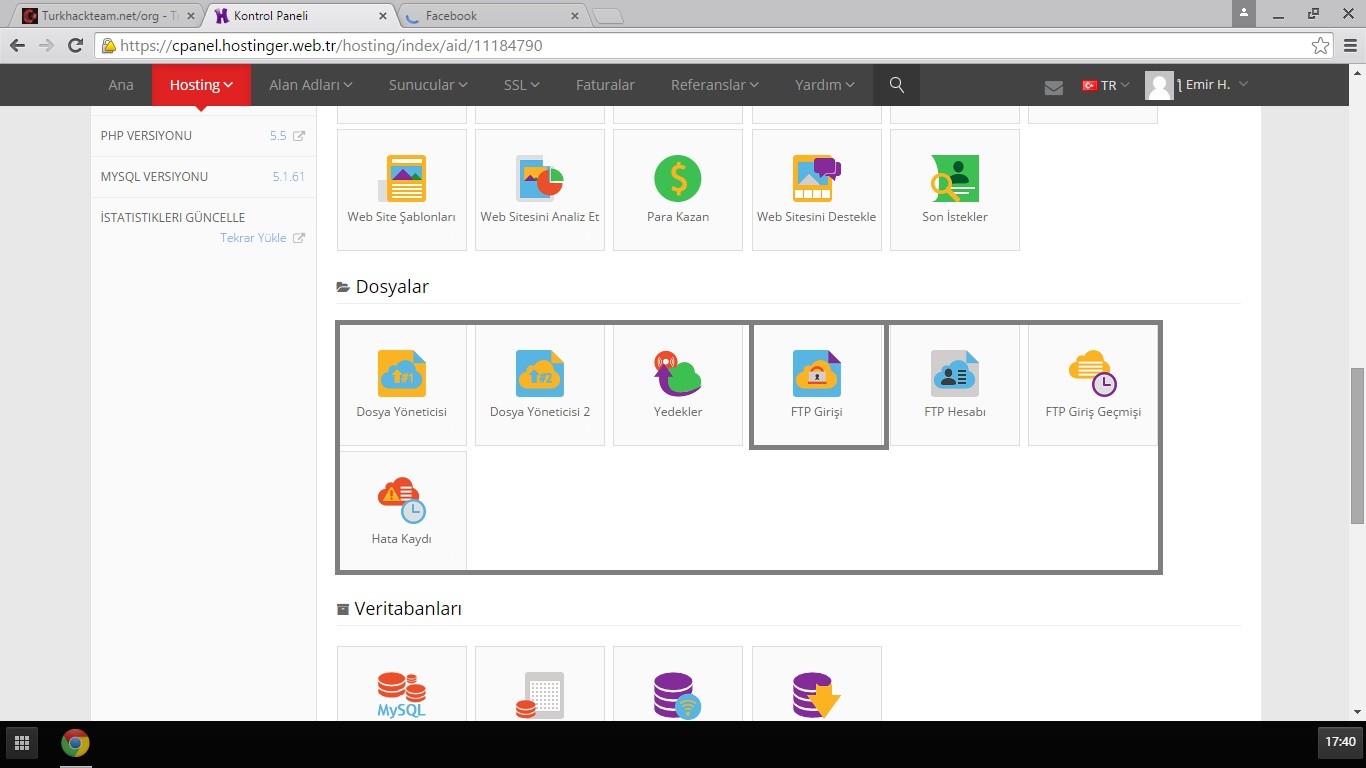Screen dimensions: 1366x768
Task: Open the remote MySQL database icon with wifi symbol
Action: (678, 694)
